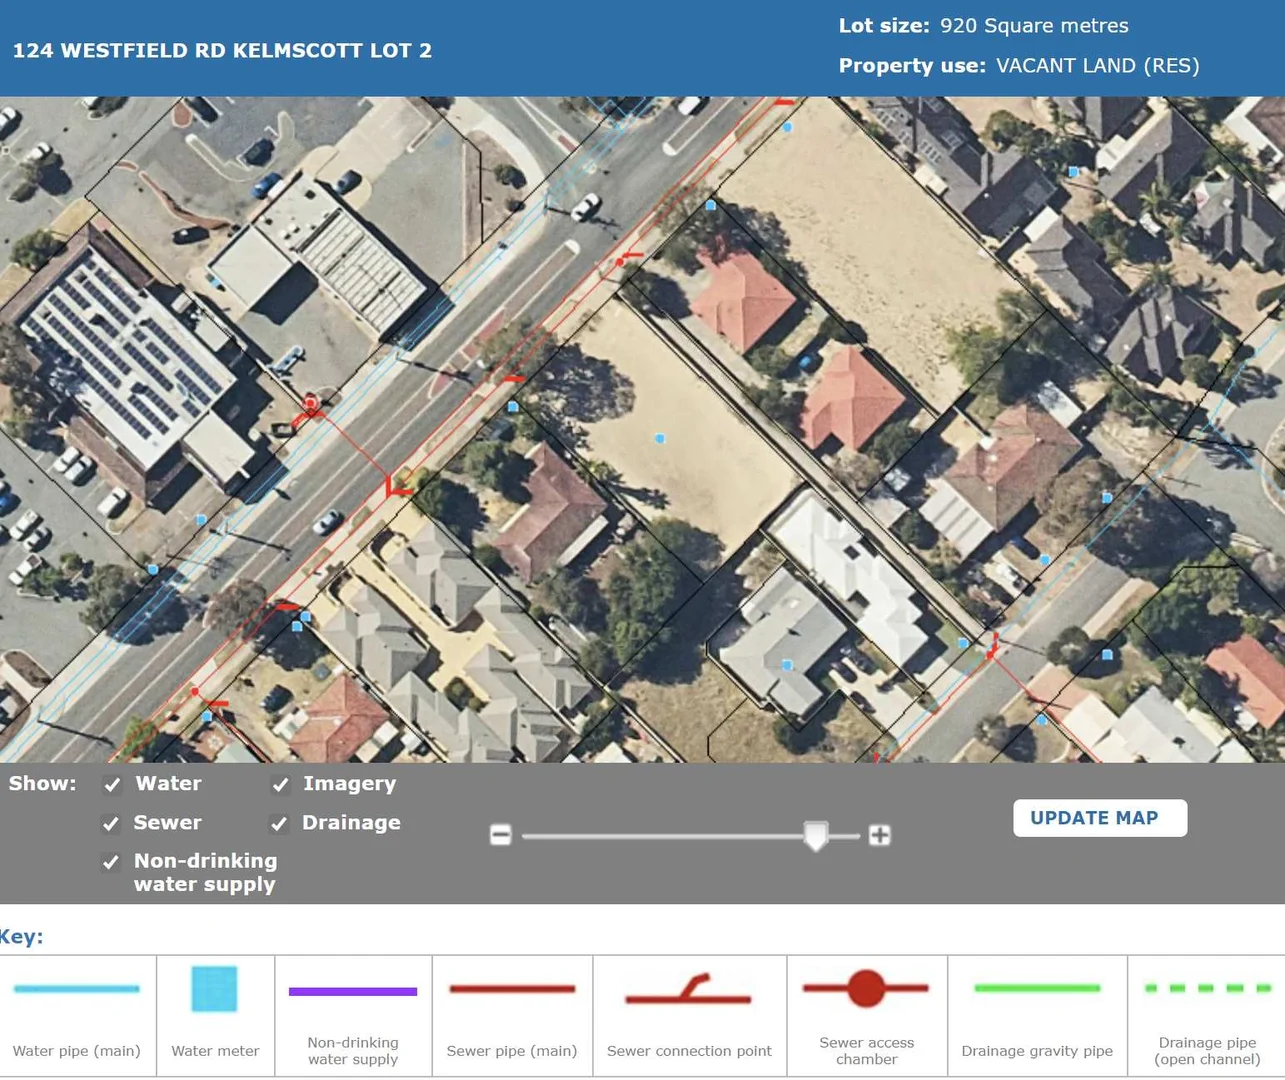Screen dimensions: 1285x1080
Task: Click the zoom slider handle
Action: (x=816, y=835)
